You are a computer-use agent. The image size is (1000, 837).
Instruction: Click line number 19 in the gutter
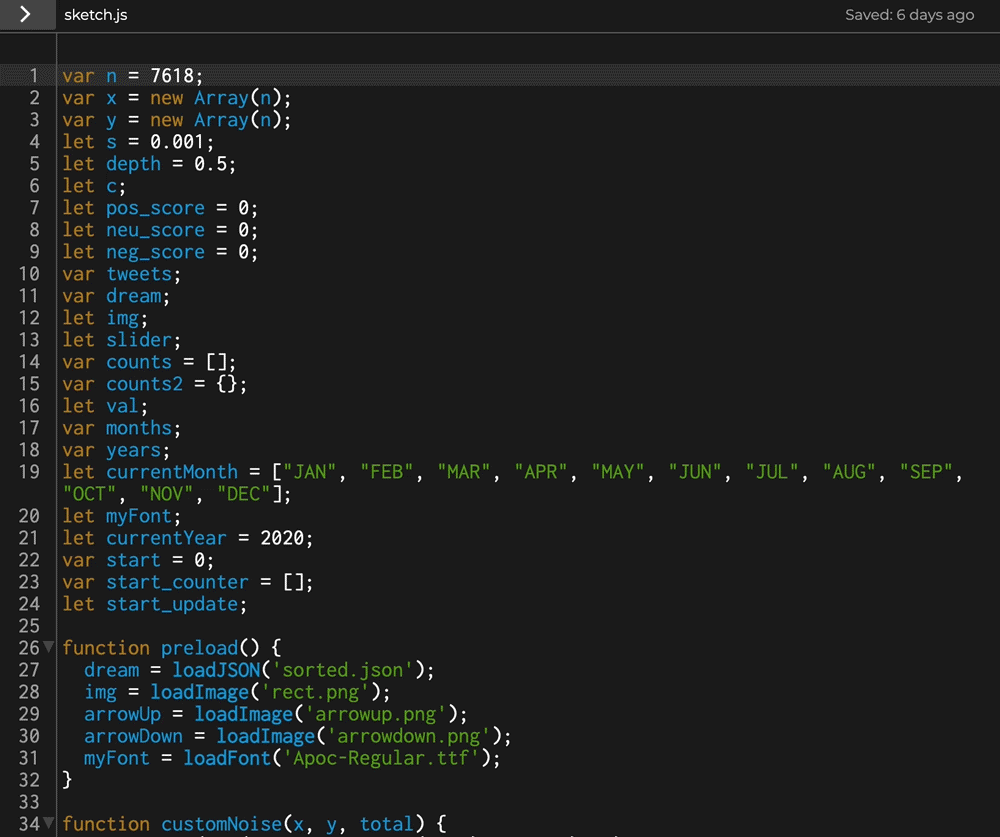[29, 472]
